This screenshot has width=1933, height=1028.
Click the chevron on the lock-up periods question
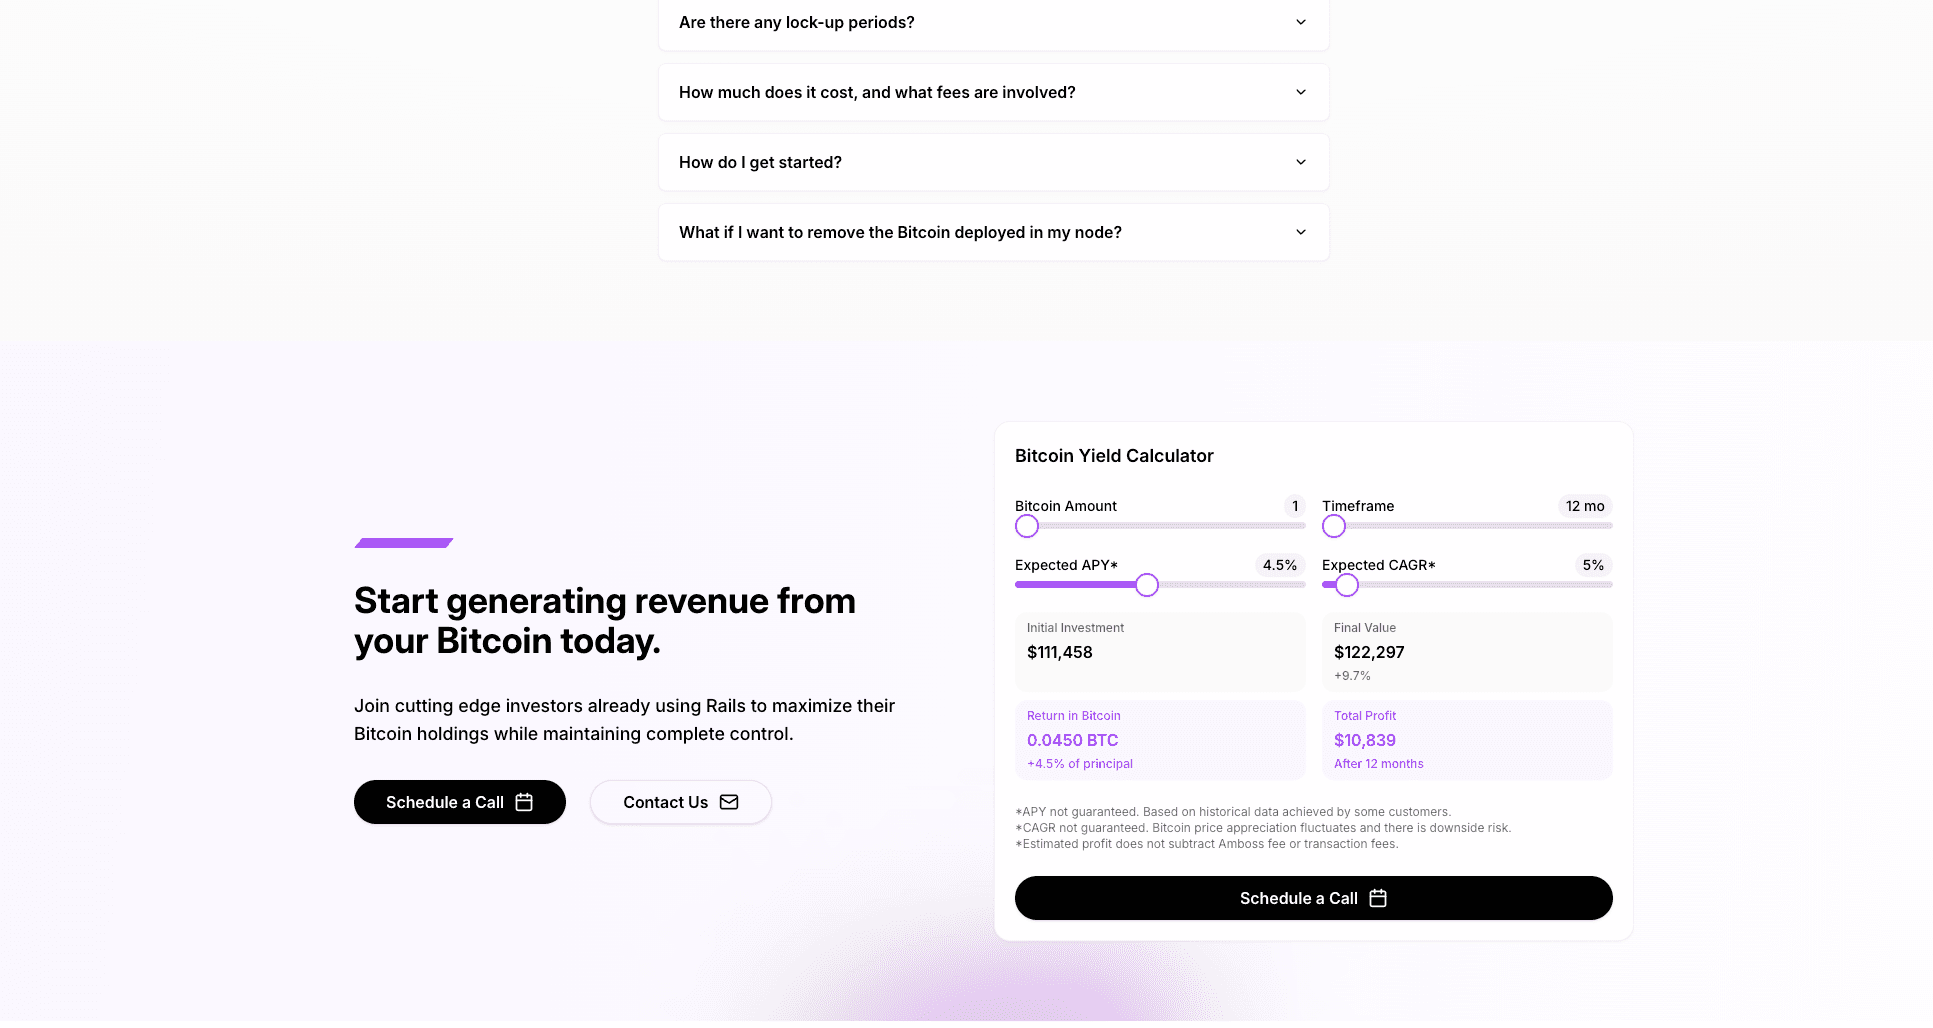[1300, 21]
